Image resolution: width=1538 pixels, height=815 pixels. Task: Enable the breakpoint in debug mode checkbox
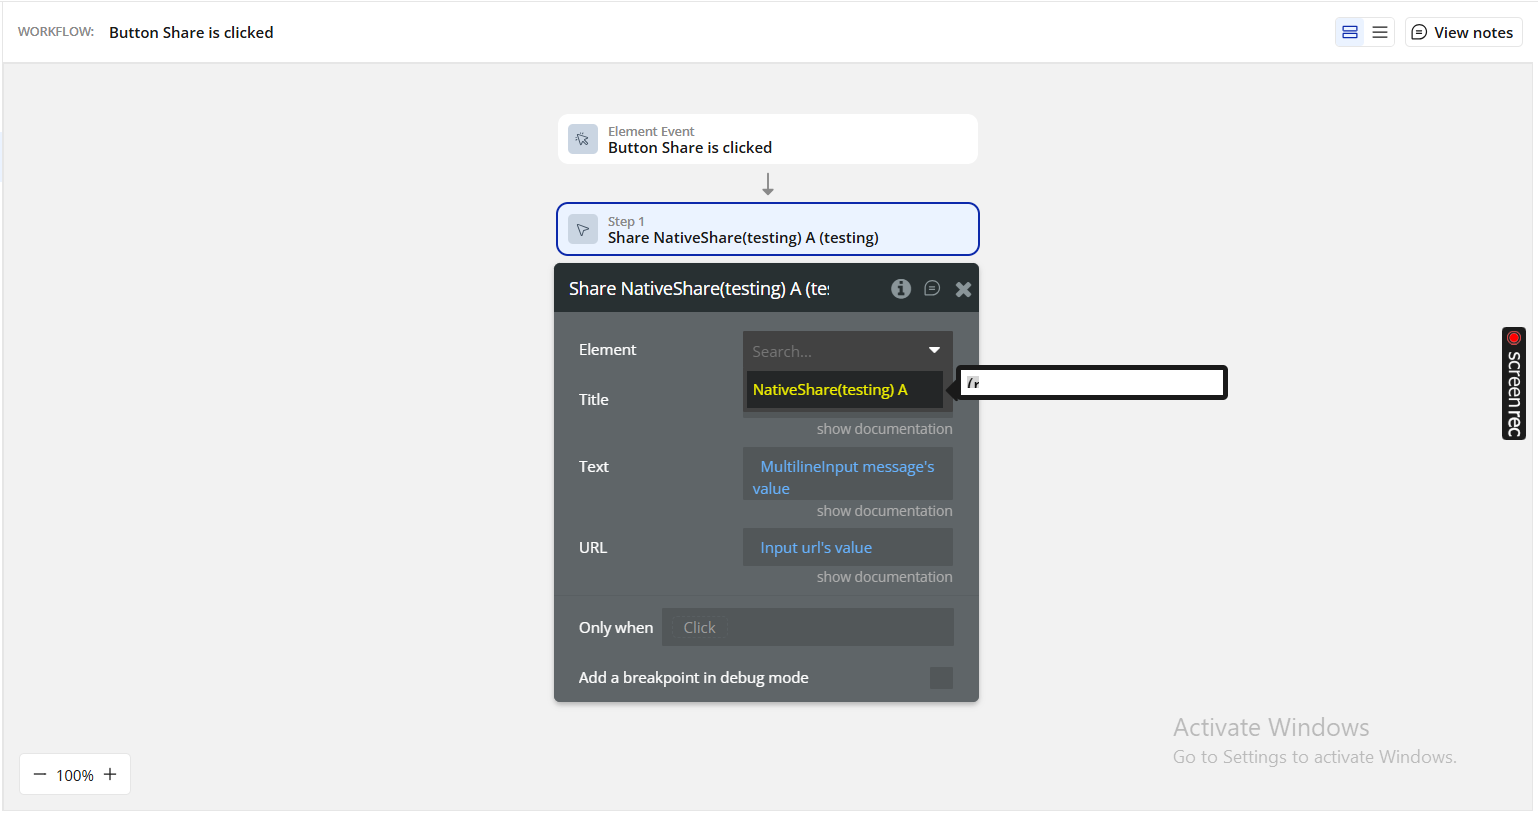(941, 678)
